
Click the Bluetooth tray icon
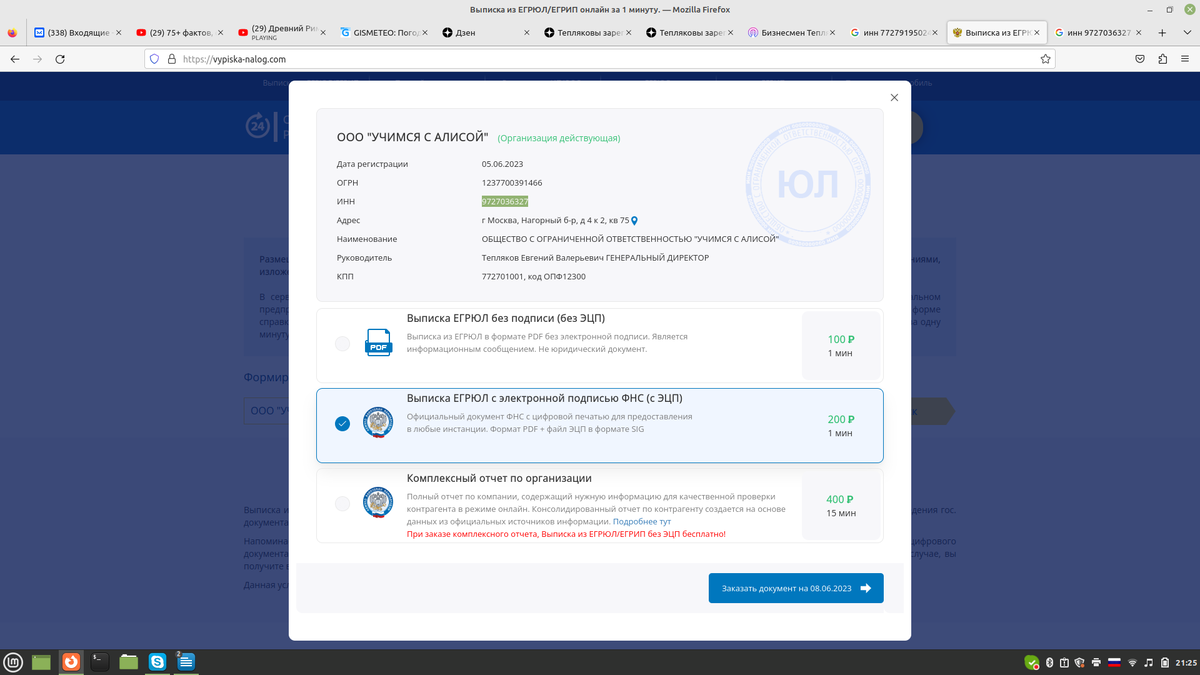coord(1049,663)
